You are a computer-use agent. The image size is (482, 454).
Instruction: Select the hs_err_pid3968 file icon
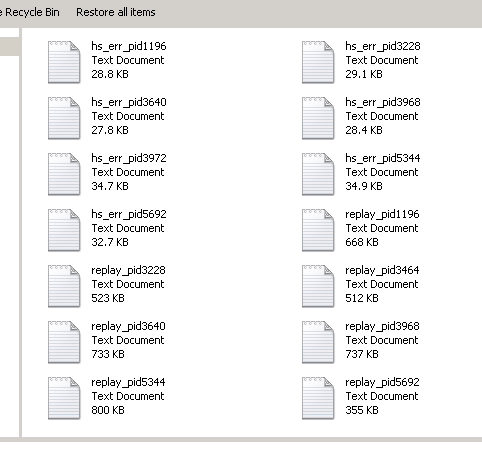pos(318,118)
